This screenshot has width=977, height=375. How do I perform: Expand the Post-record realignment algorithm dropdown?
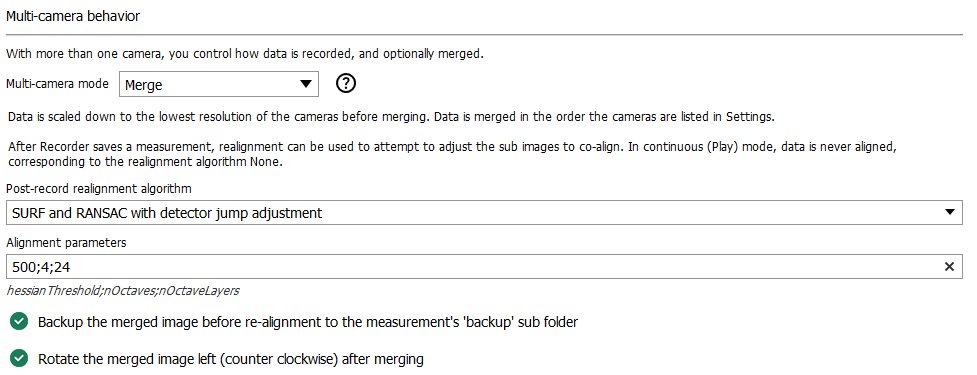coord(484,212)
